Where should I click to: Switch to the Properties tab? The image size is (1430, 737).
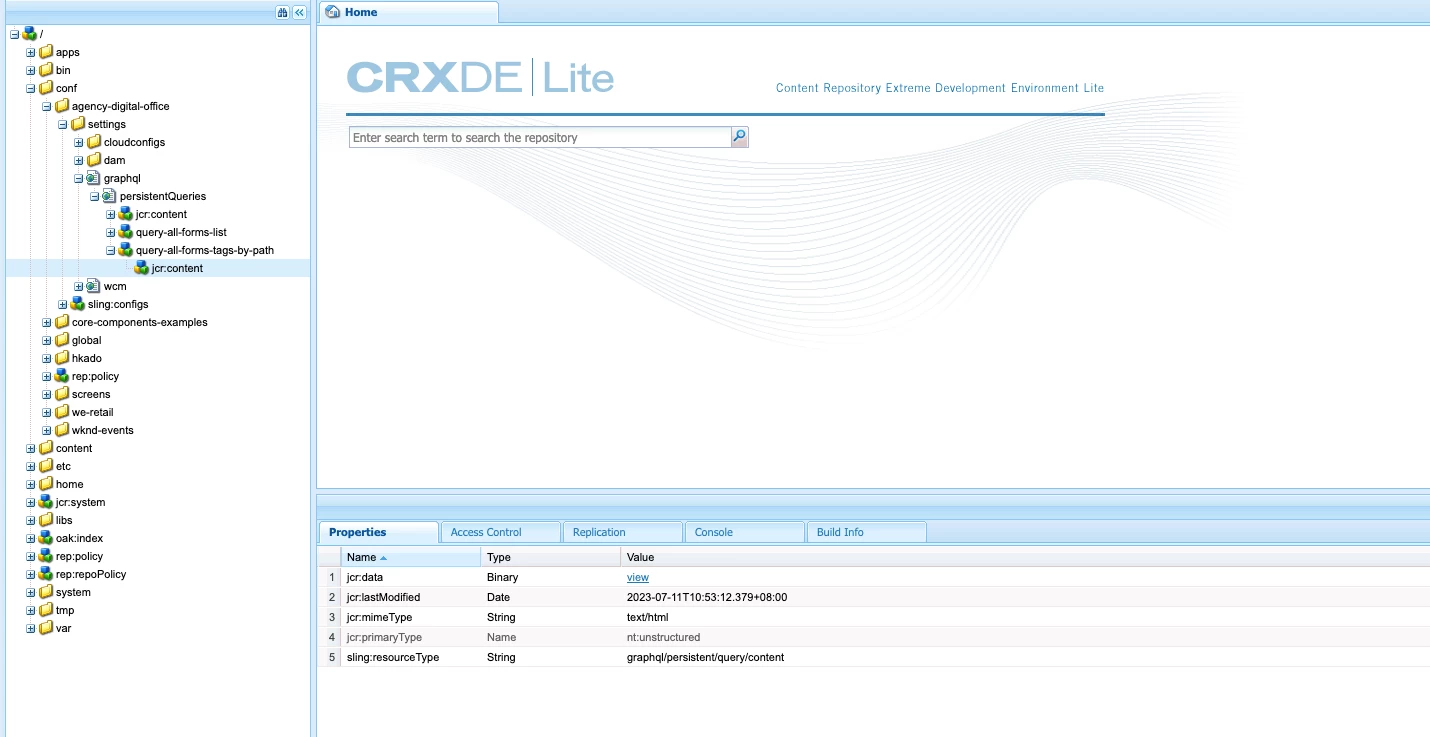(378, 532)
